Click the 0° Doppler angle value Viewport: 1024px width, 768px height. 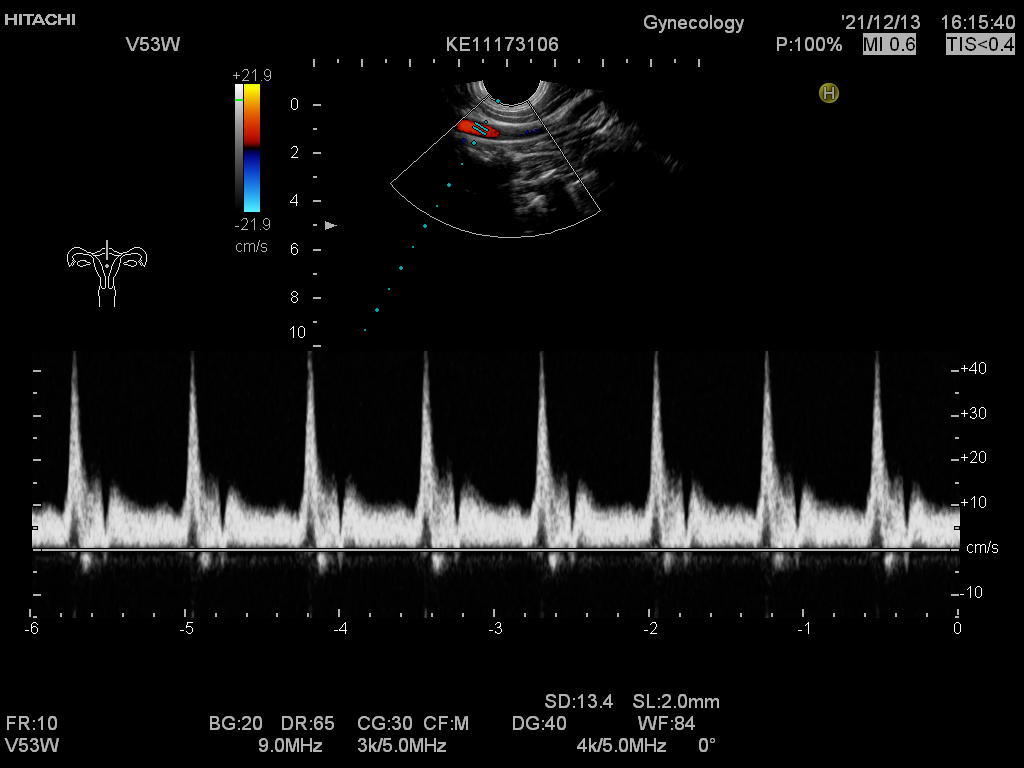tap(706, 745)
